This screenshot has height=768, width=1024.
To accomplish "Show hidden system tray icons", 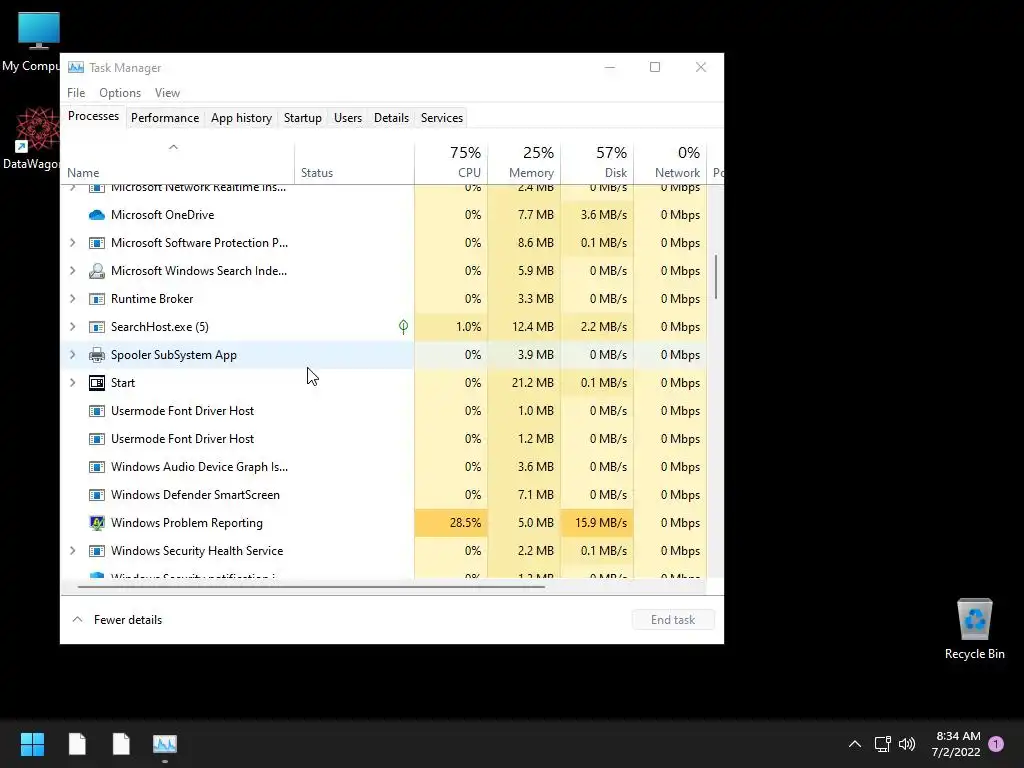I will 854,744.
